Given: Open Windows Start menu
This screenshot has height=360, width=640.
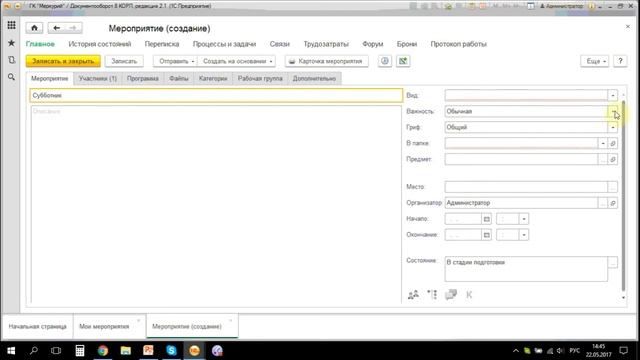Looking at the screenshot, I should click(x=11, y=351).
